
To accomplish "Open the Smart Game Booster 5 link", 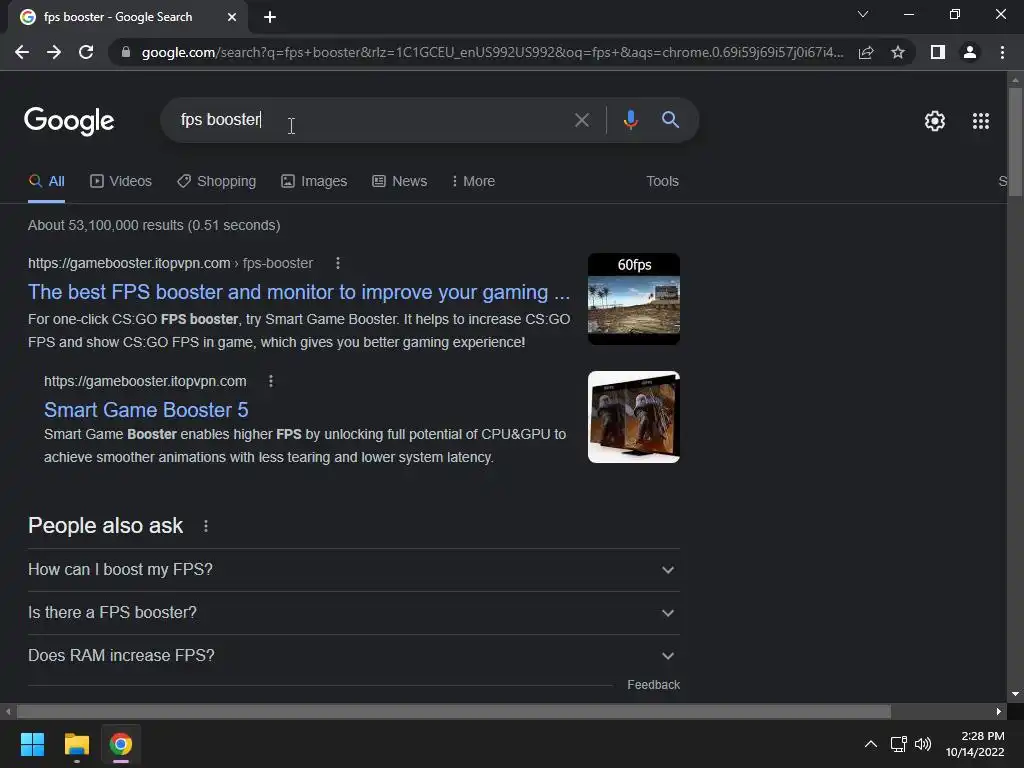I will (146, 410).
